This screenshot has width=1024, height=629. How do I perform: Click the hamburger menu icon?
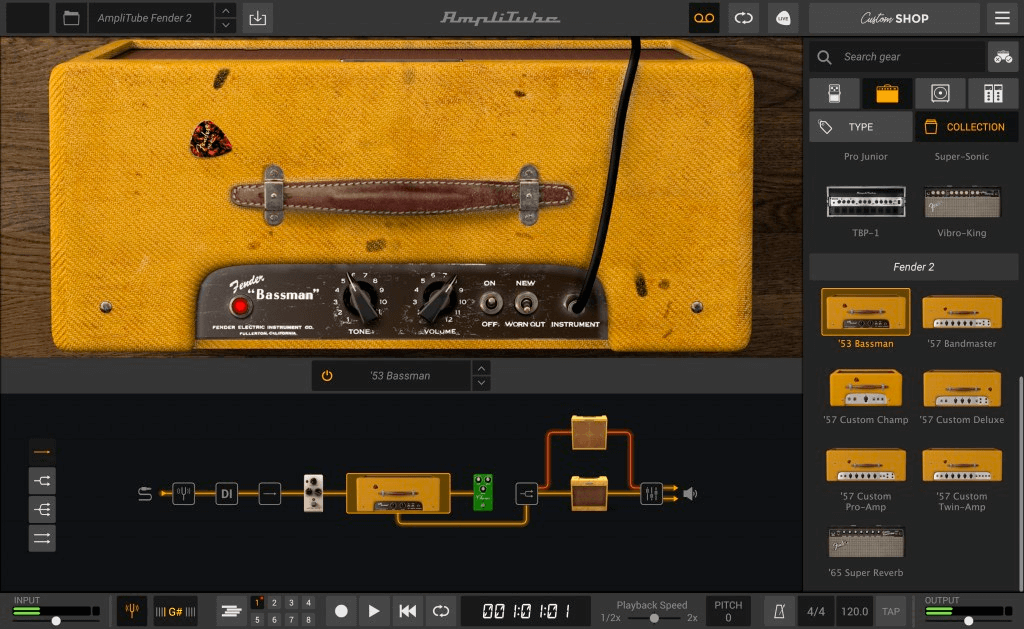[1000, 17]
